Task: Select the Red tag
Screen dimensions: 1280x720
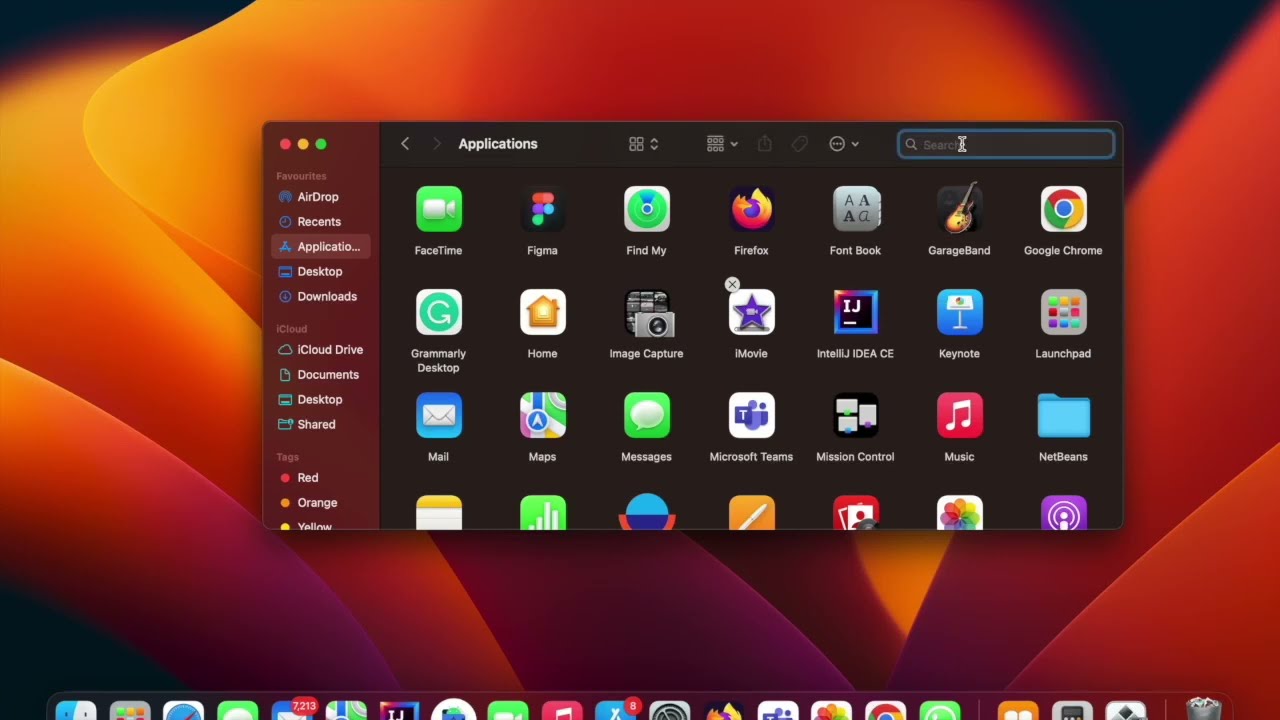Action: (320, 478)
